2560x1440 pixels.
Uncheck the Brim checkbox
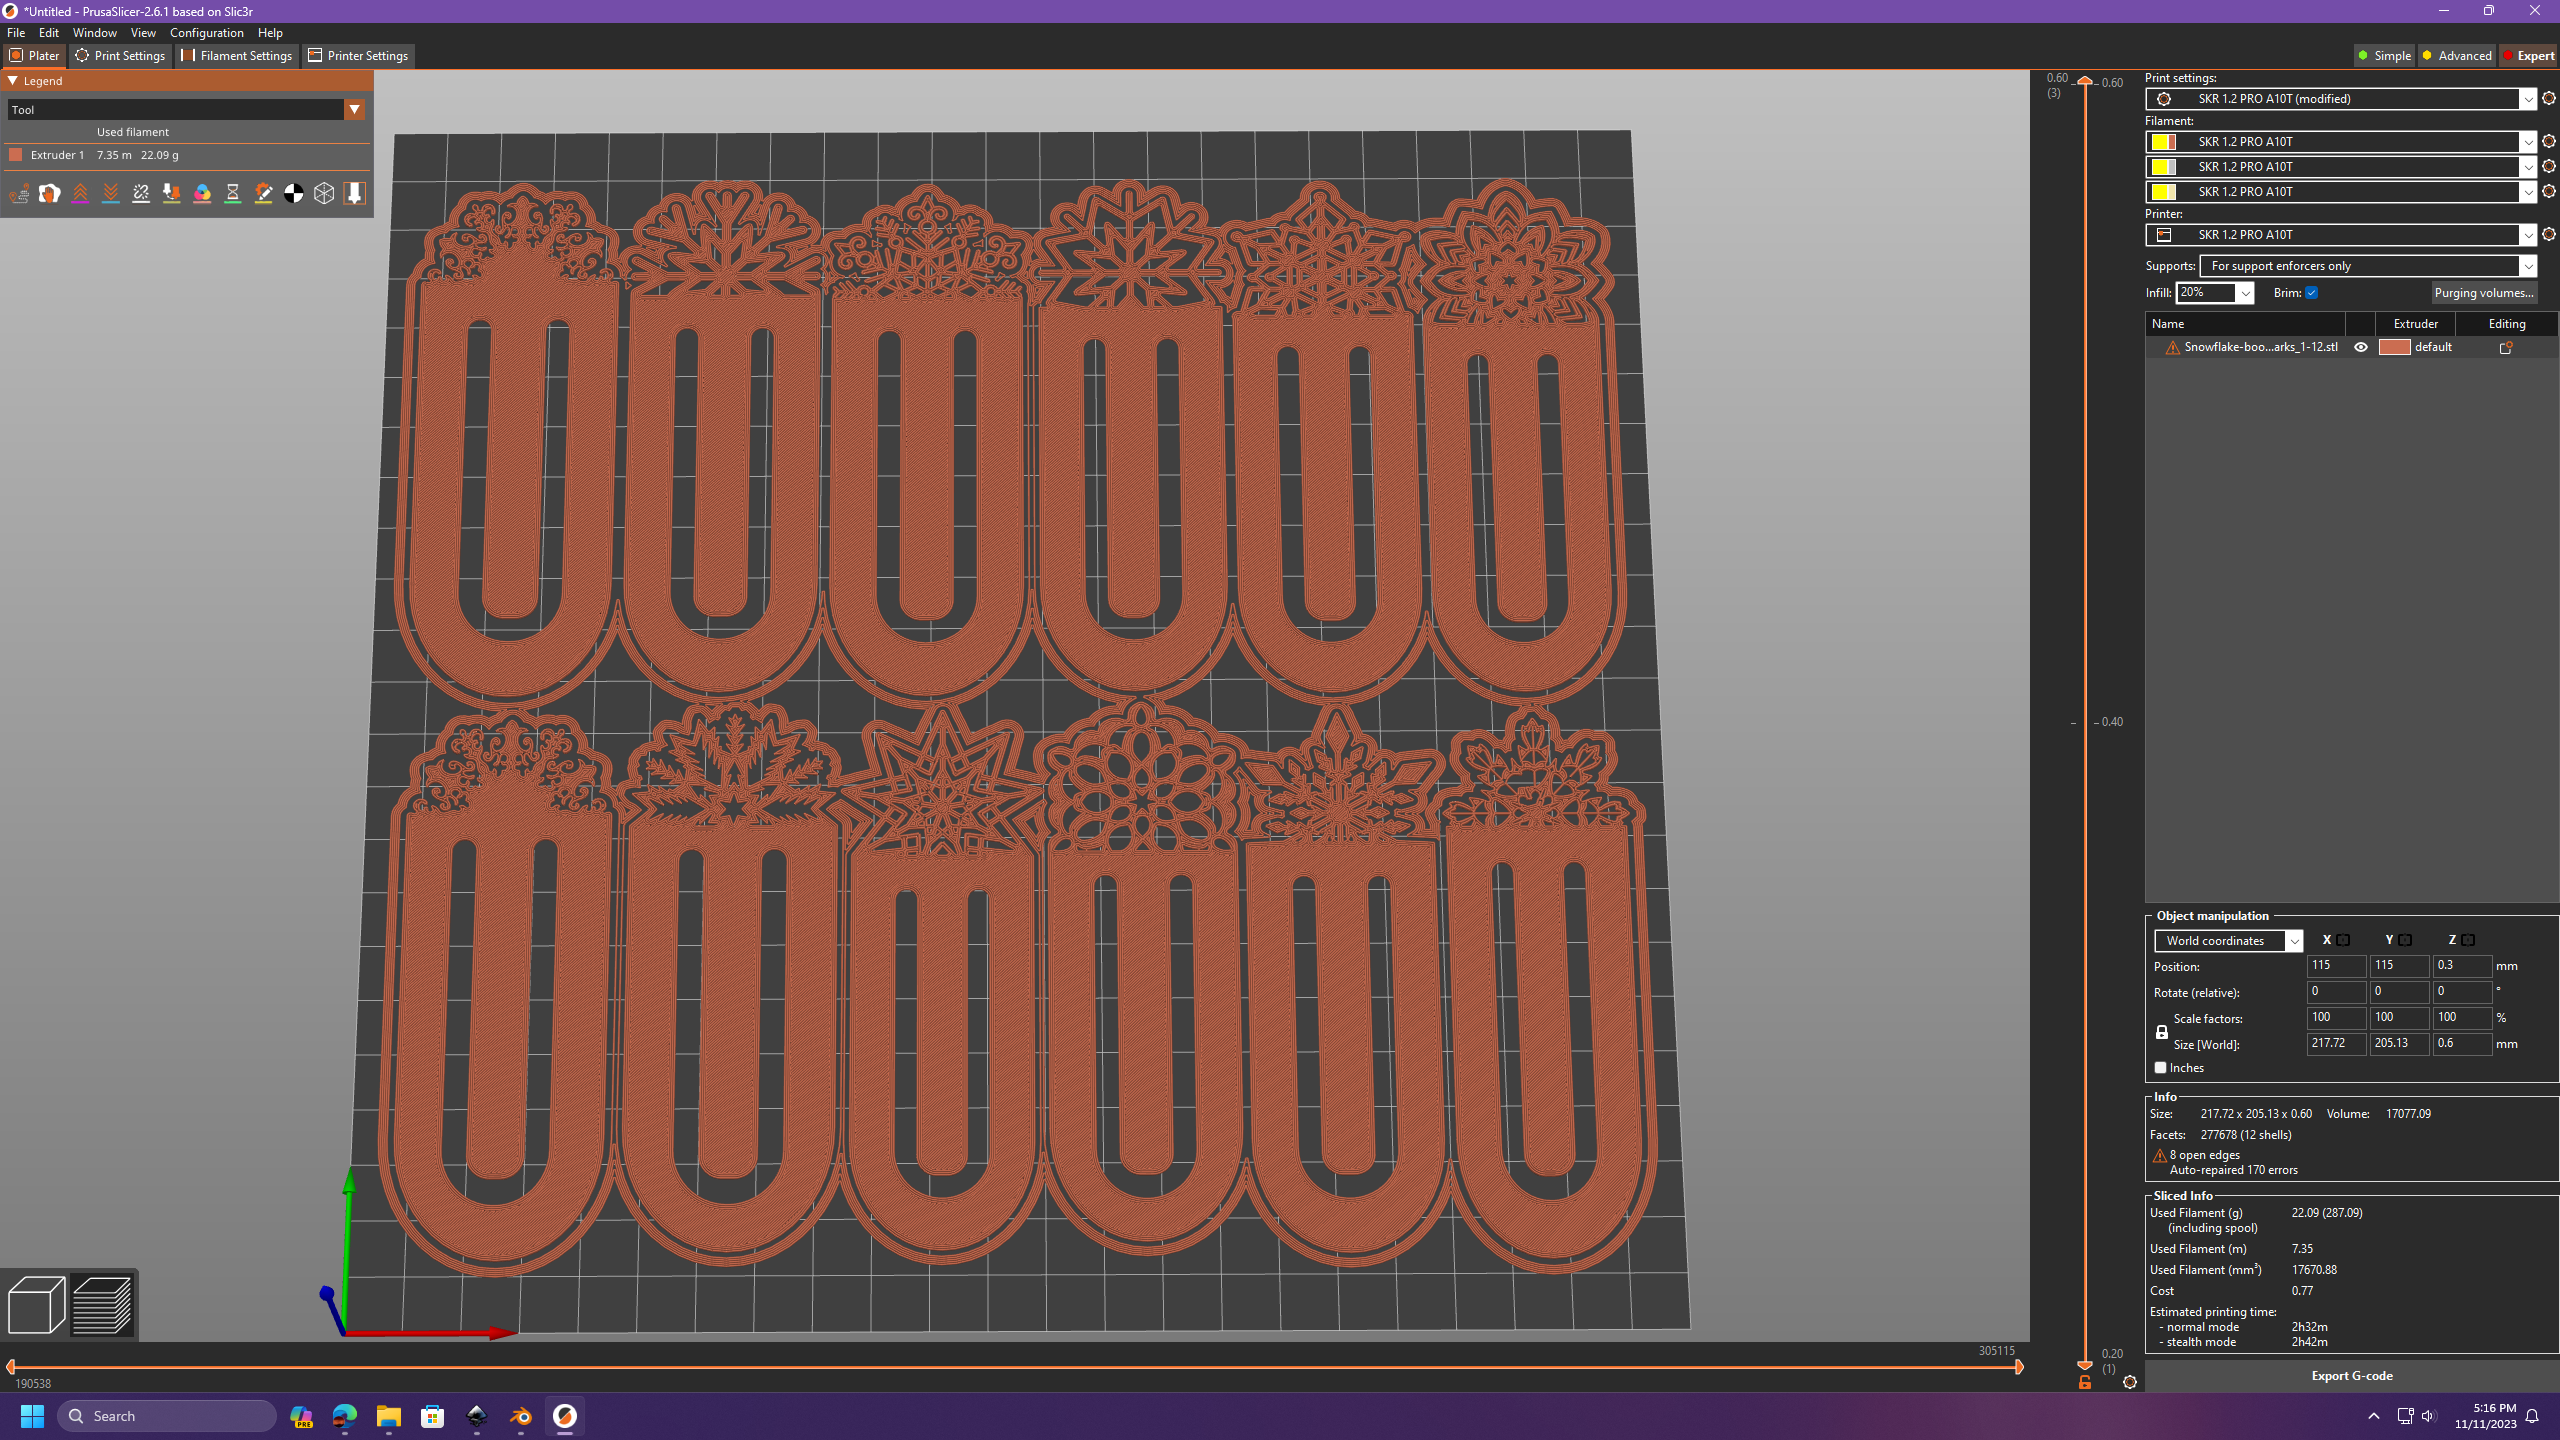pyautogui.click(x=2311, y=293)
